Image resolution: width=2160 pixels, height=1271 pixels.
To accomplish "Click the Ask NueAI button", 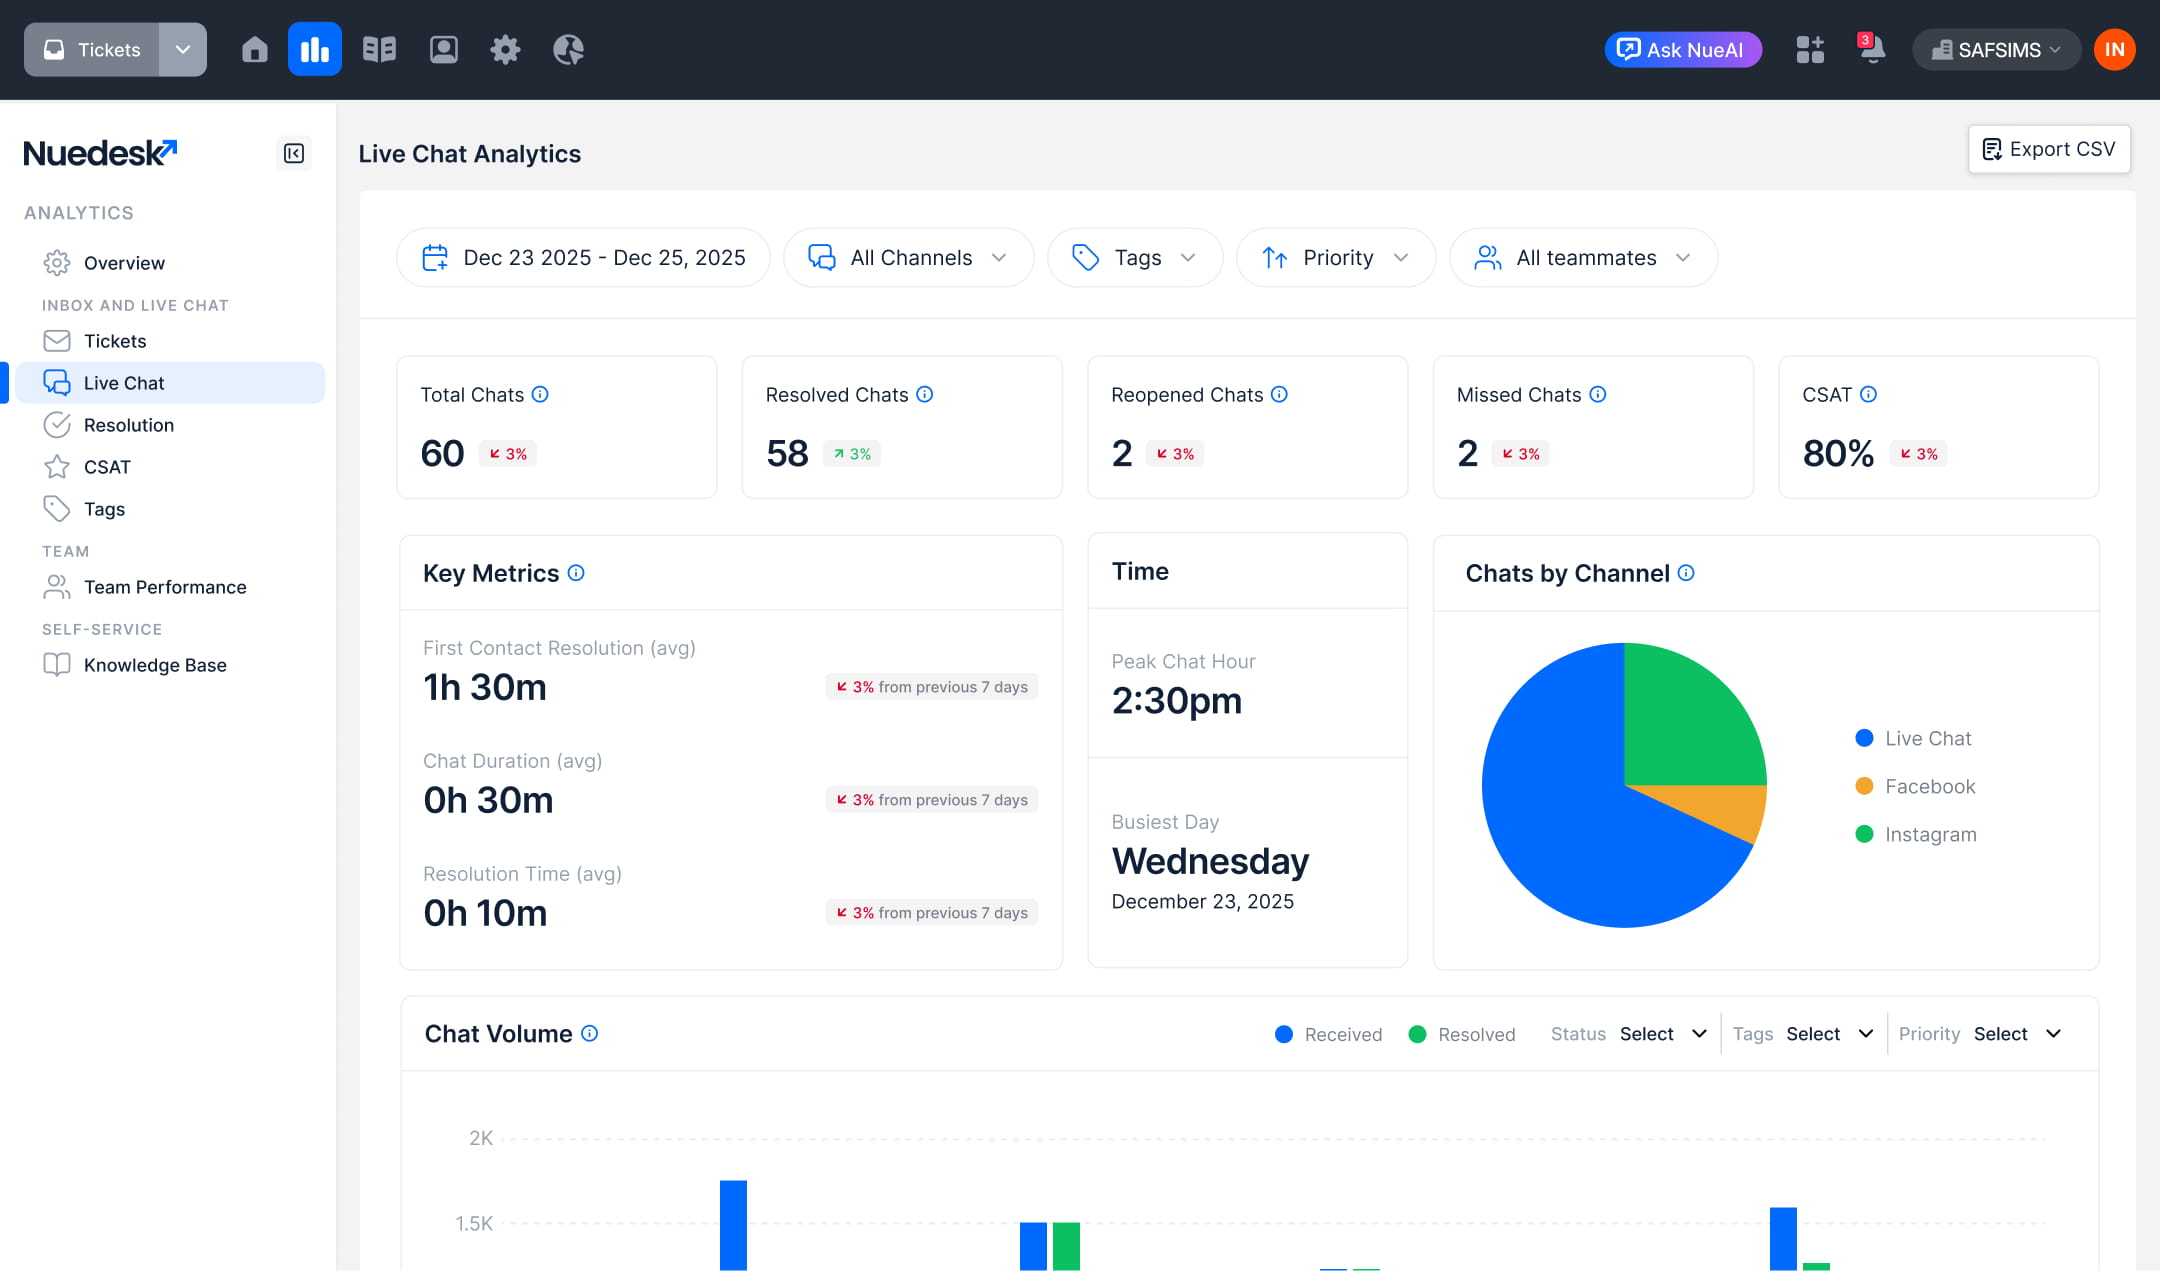I will pos(1682,49).
